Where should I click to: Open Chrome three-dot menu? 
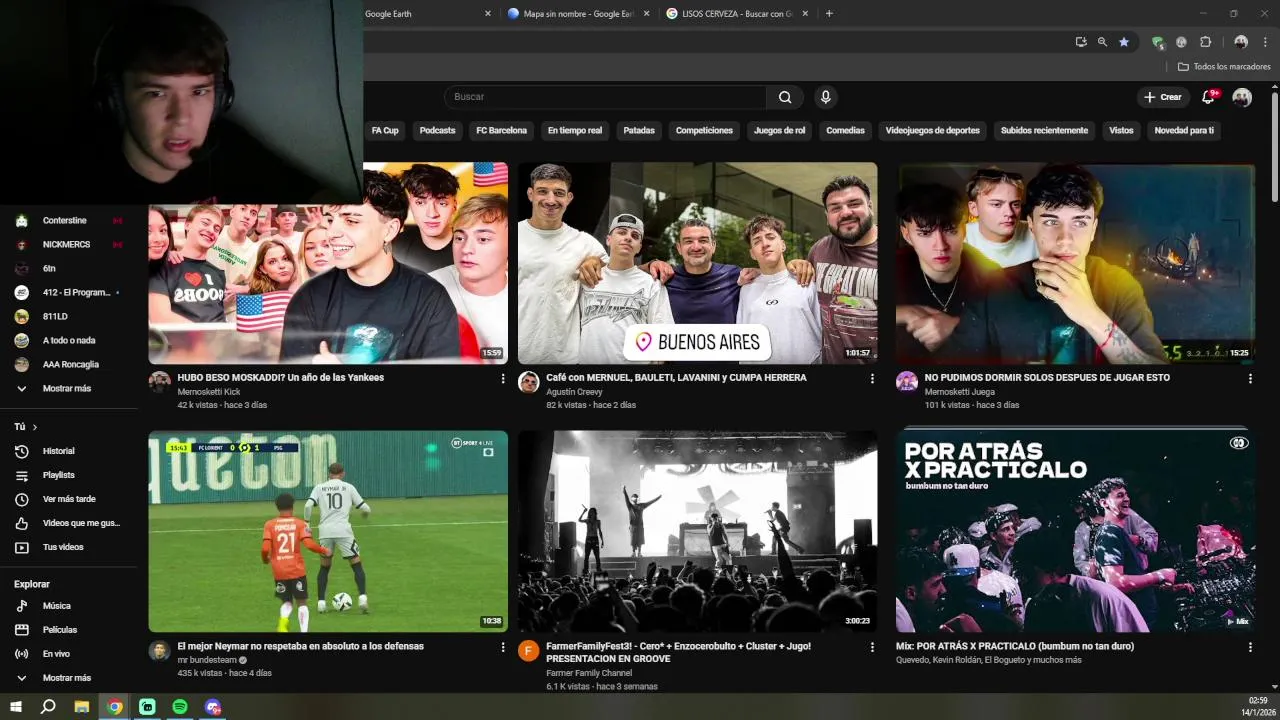1265,42
